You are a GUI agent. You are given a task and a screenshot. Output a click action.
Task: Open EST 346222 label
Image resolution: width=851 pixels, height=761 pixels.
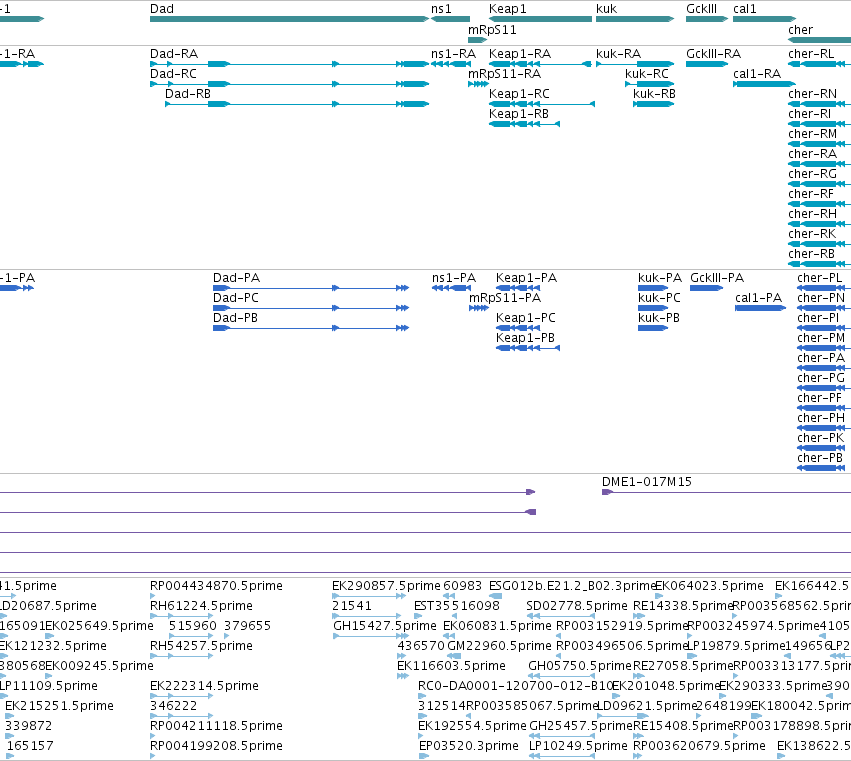click(174, 706)
